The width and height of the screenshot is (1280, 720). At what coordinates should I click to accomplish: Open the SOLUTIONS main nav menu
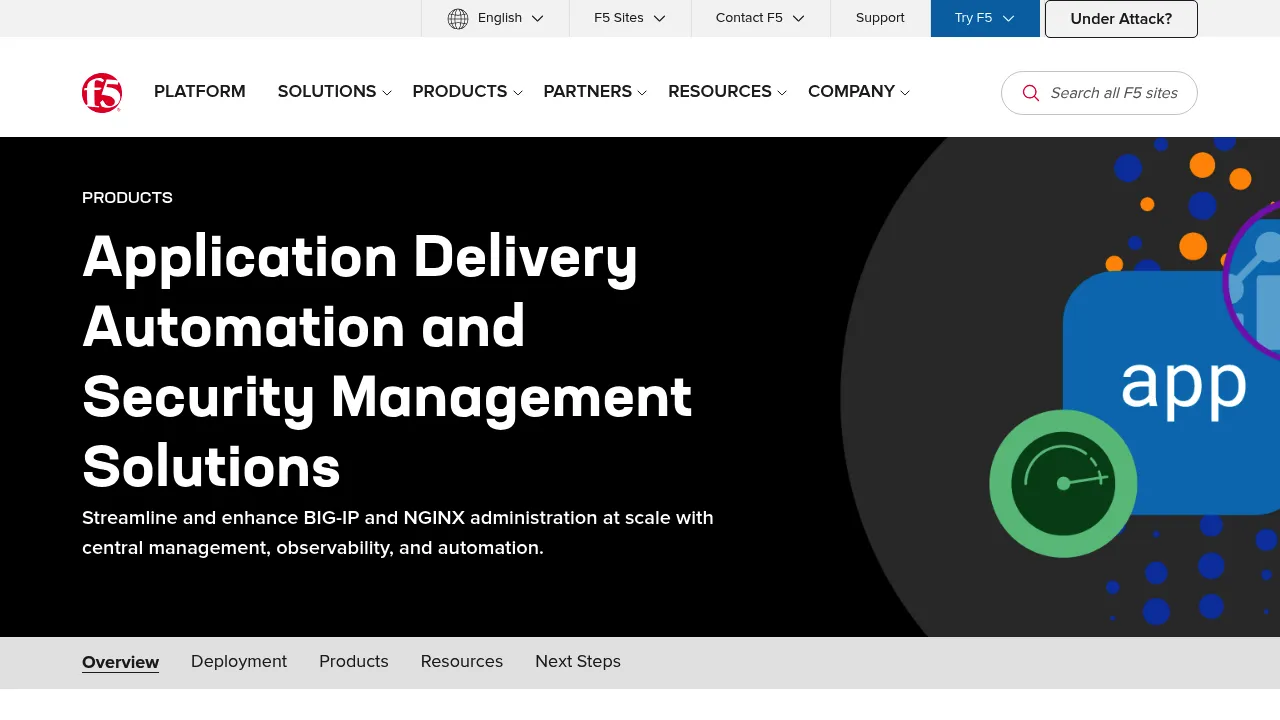[327, 92]
